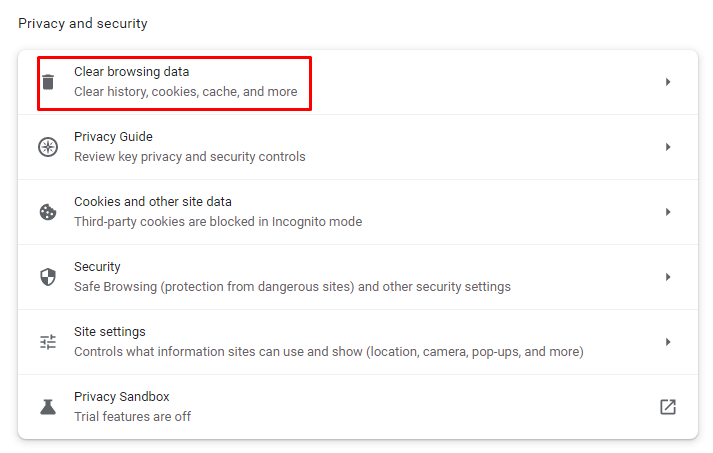
Task: Go to the Security title
Action: click(x=97, y=267)
